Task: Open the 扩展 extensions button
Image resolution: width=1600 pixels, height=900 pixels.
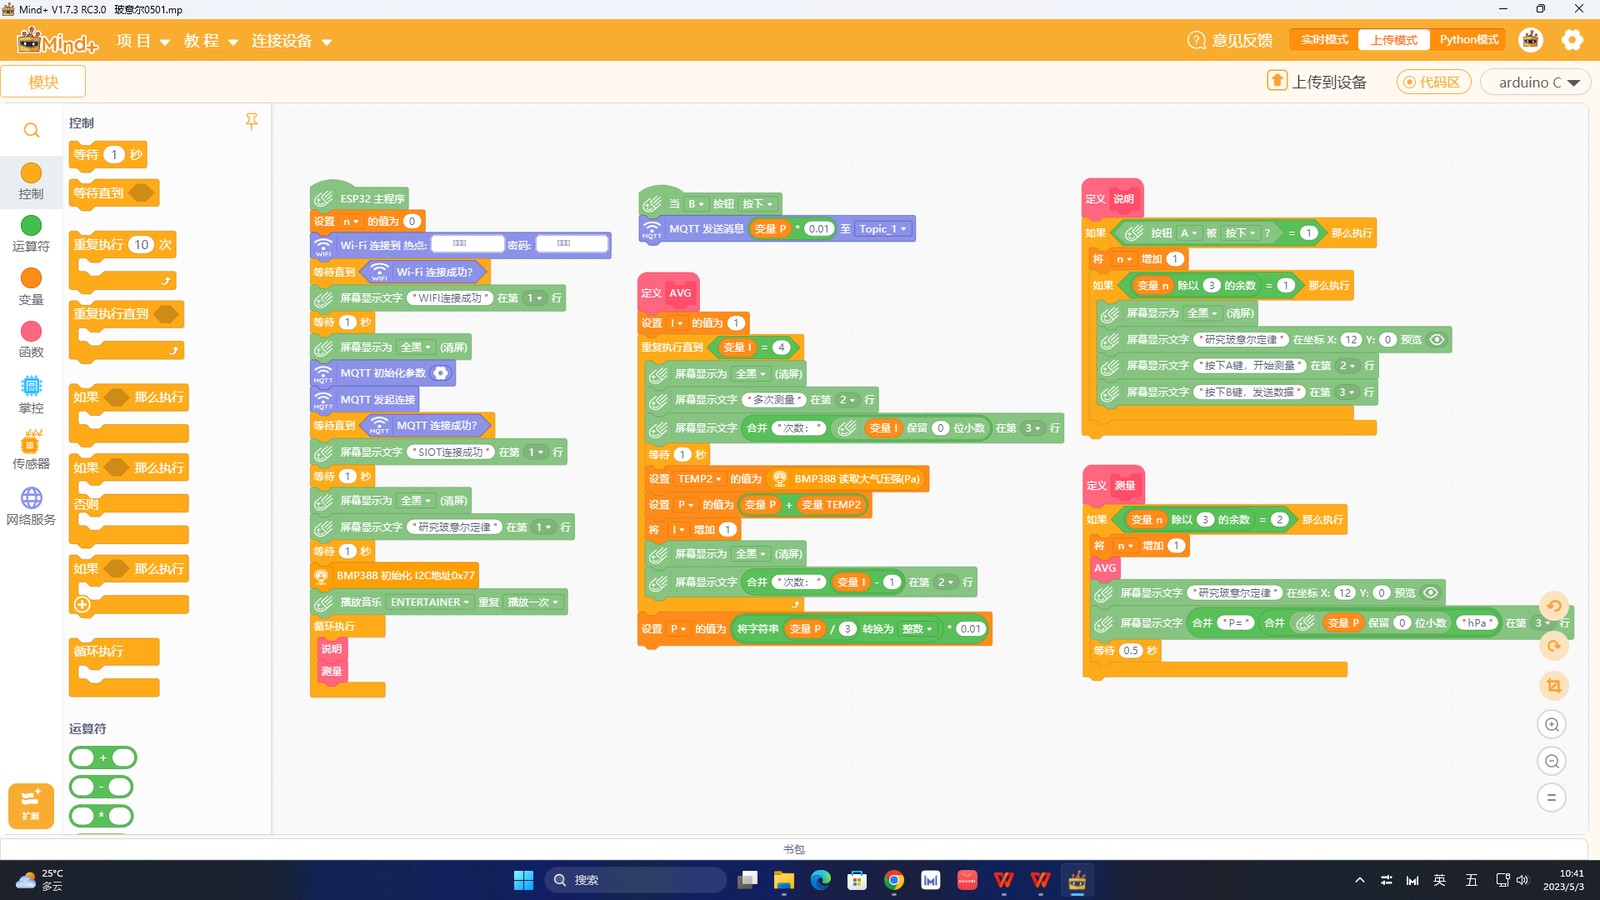Action: tap(31, 806)
